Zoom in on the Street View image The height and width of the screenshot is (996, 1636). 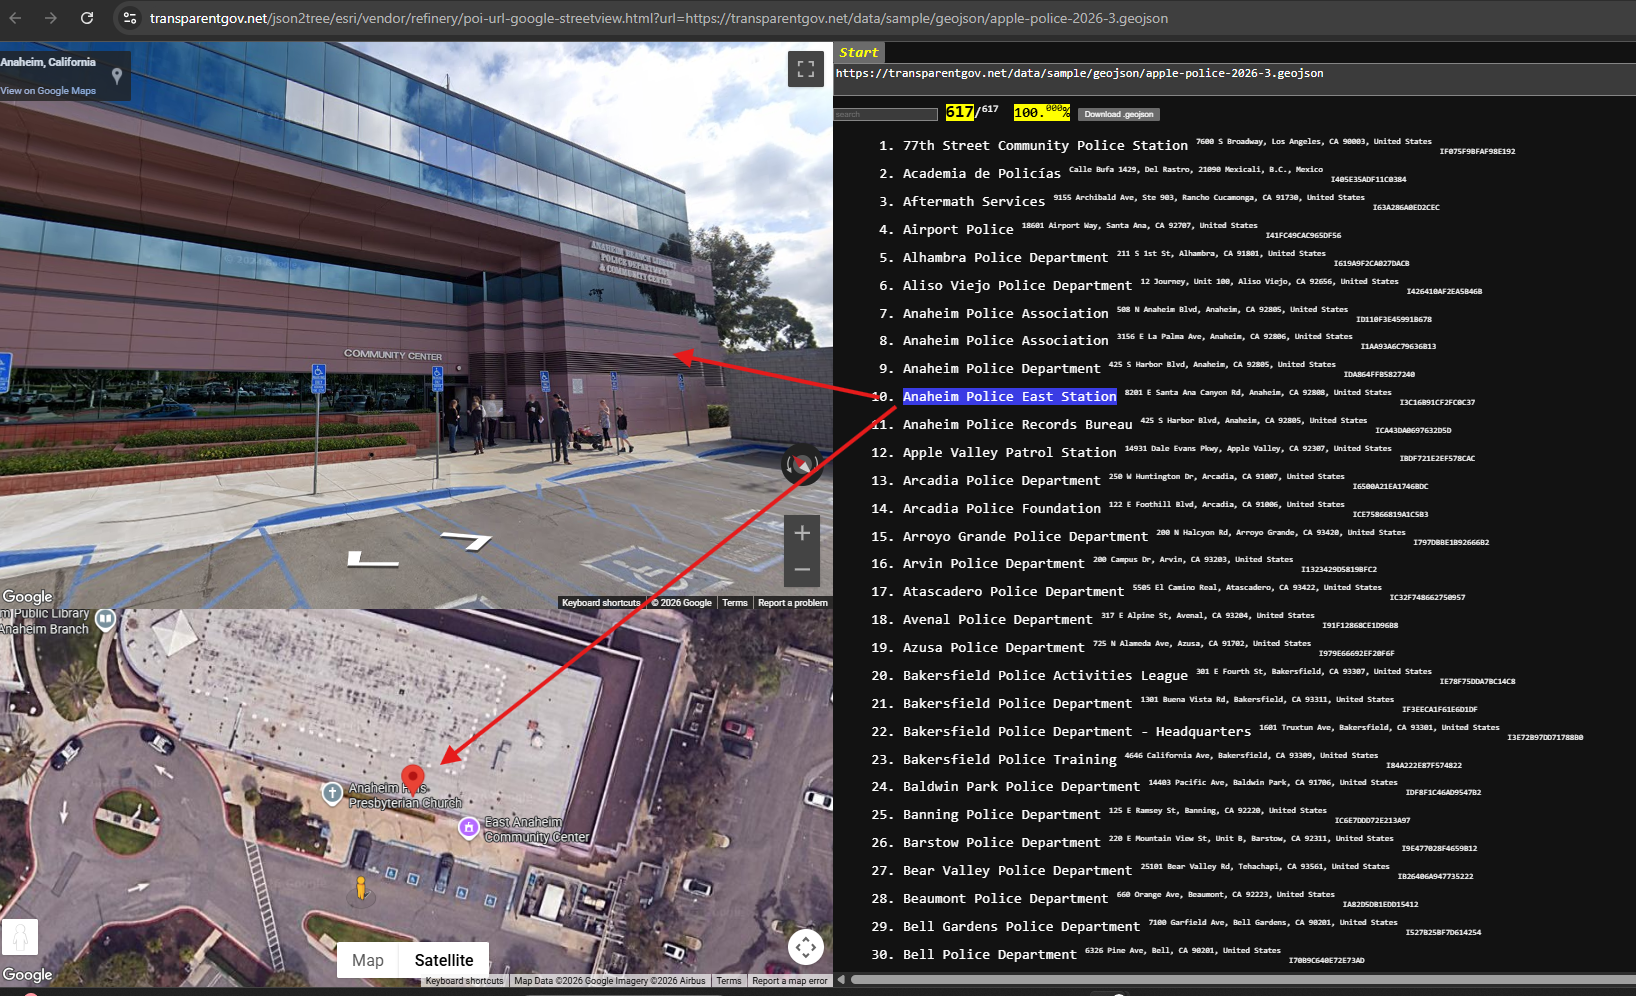tap(801, 534)
